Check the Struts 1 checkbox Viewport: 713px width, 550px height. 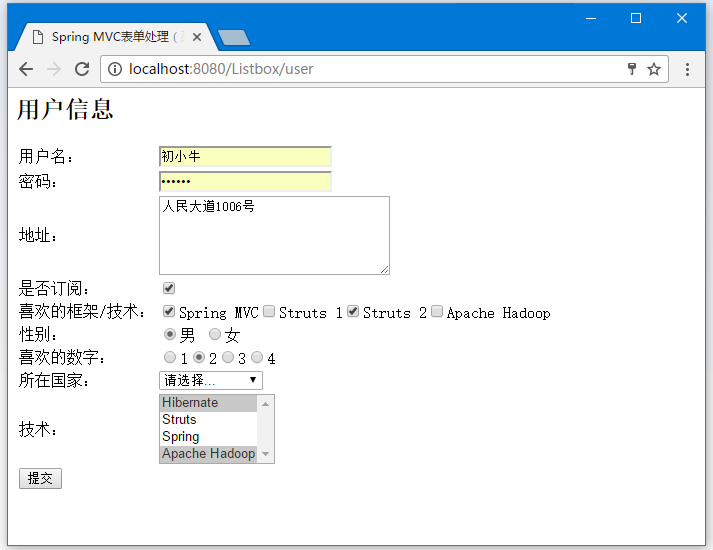(269, 312)
